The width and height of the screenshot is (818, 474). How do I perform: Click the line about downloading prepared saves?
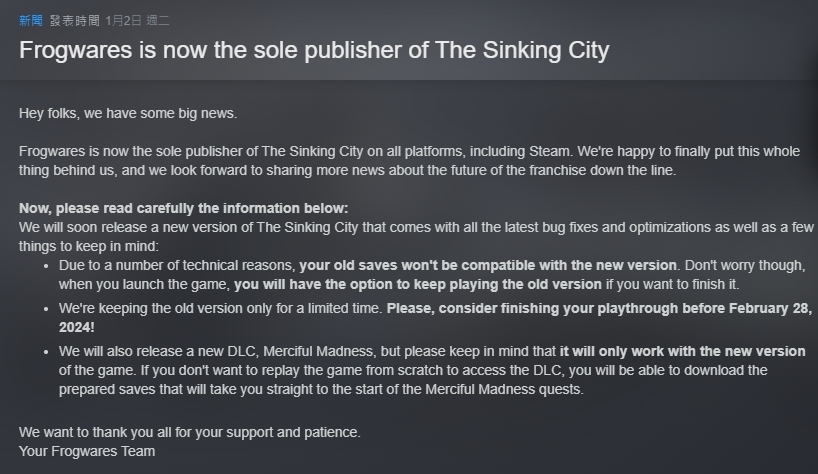tap(321, 390)
